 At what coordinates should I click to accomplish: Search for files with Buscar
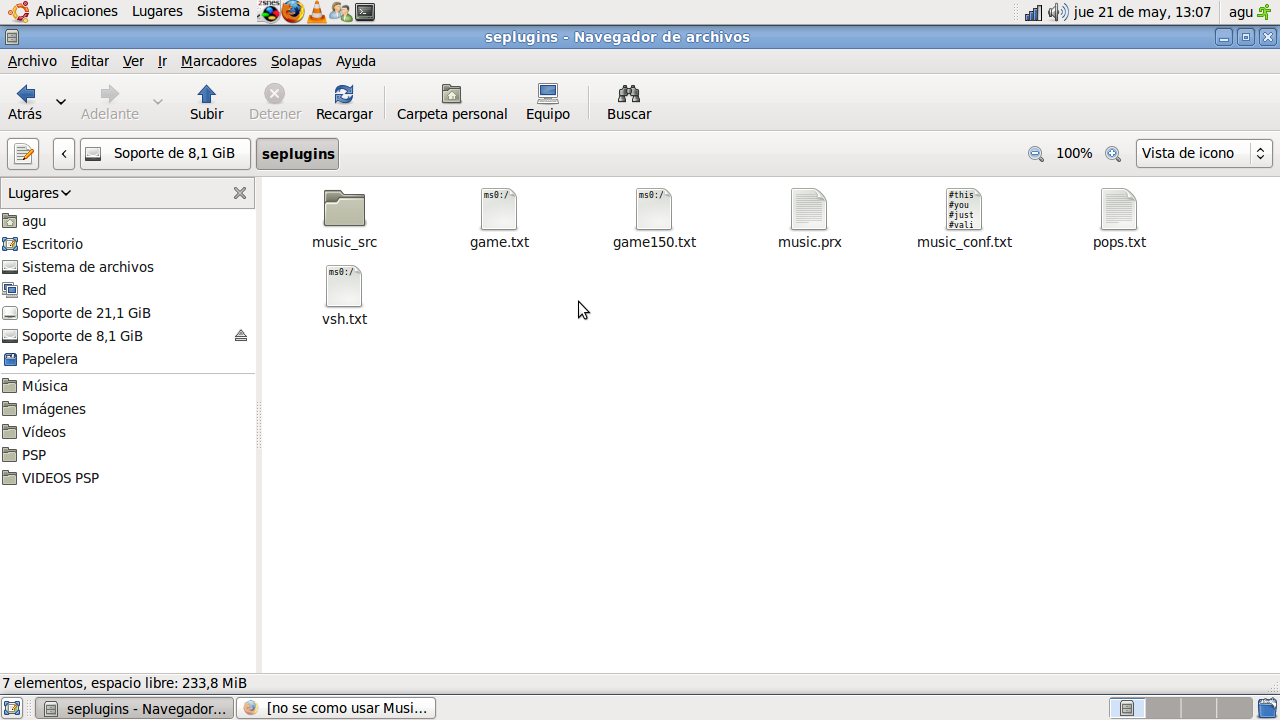pyautogui.click(x=629, y=103)
